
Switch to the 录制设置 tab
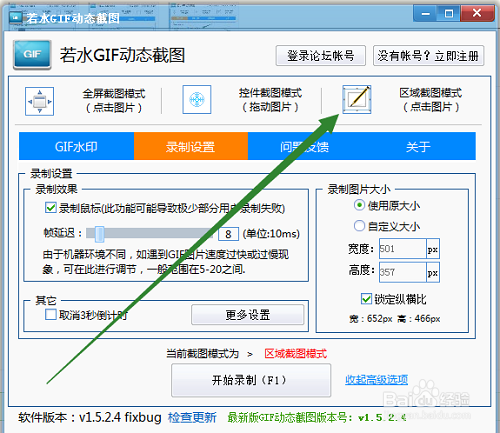tap(191, 146)
